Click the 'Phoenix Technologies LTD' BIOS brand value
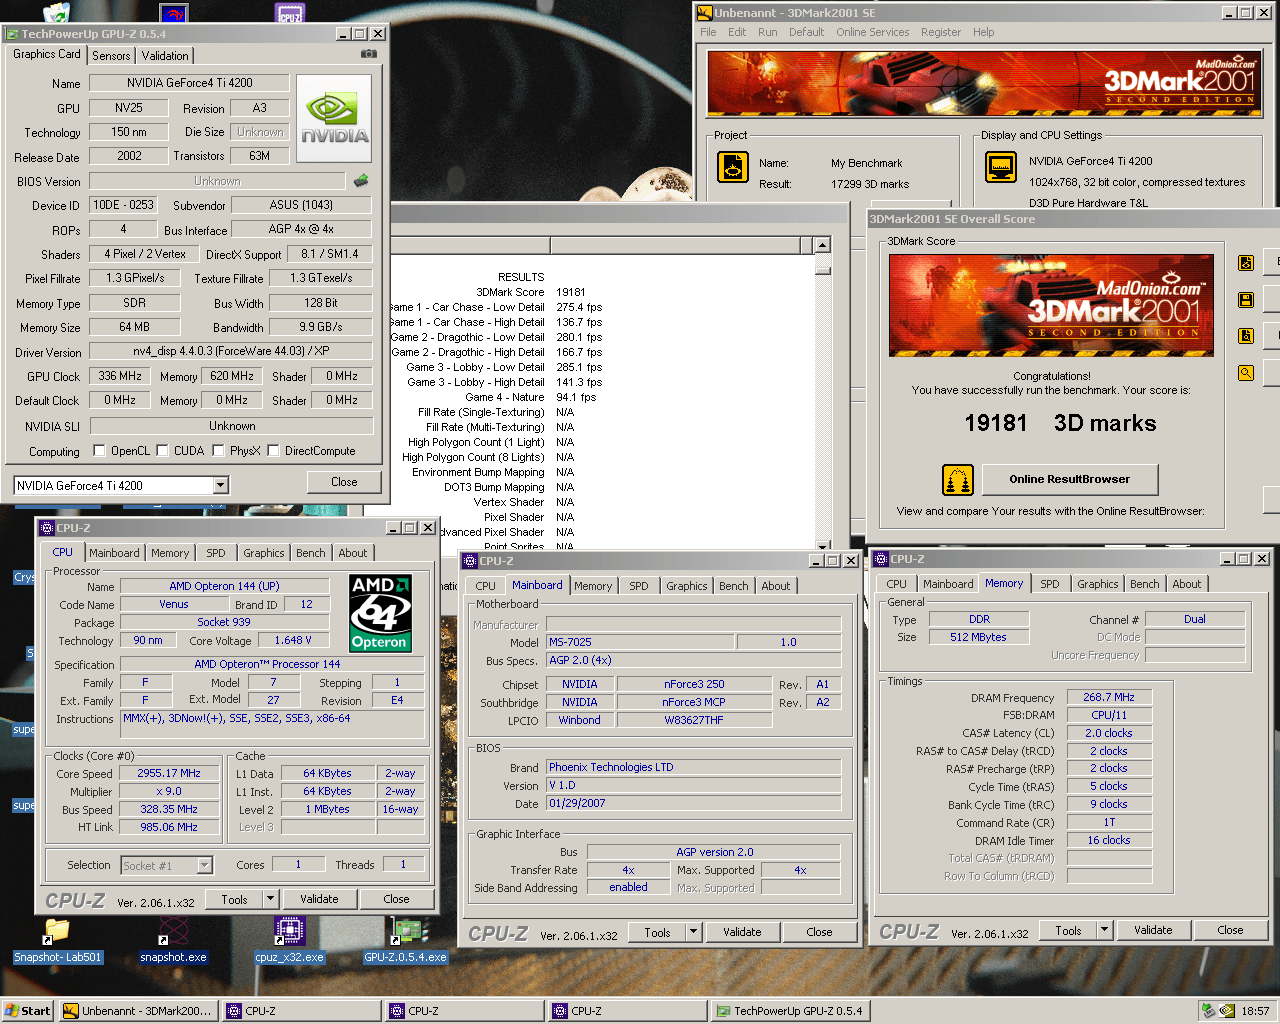The height and width of the screenshot is (1024, 1280). 693,767
